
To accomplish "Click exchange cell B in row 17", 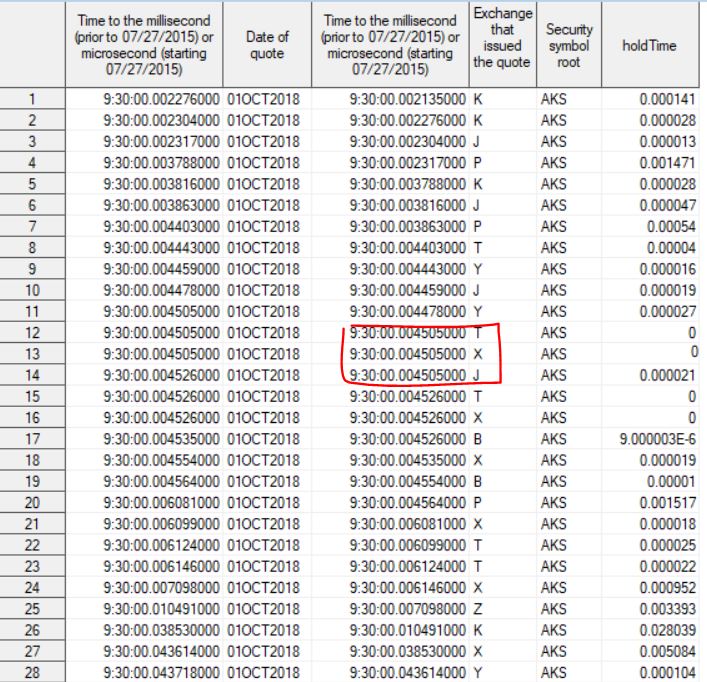I will pyautogui.click(x=478, y=439).
